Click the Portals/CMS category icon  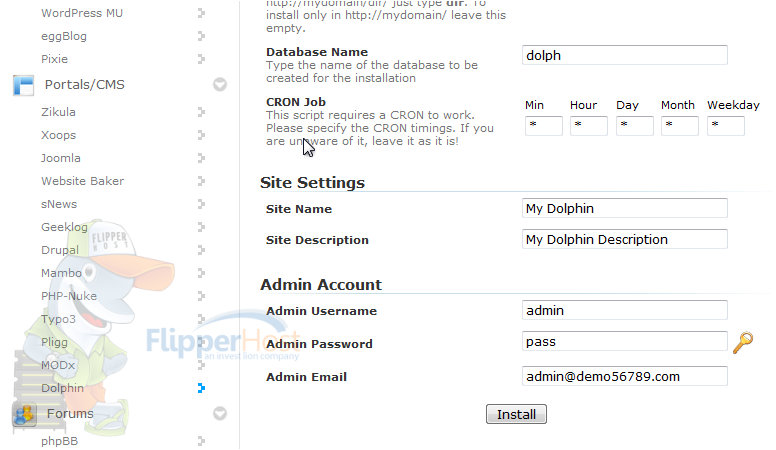coord(24,85)
